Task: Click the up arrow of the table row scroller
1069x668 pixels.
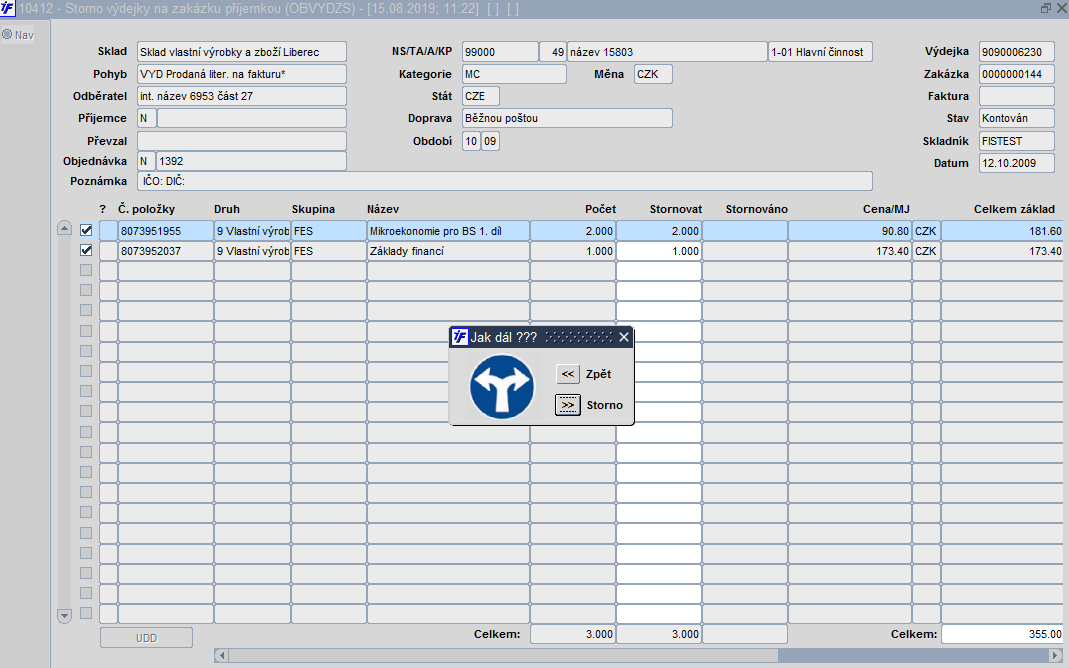Action: pyautogui.click(x=64, y=228)
